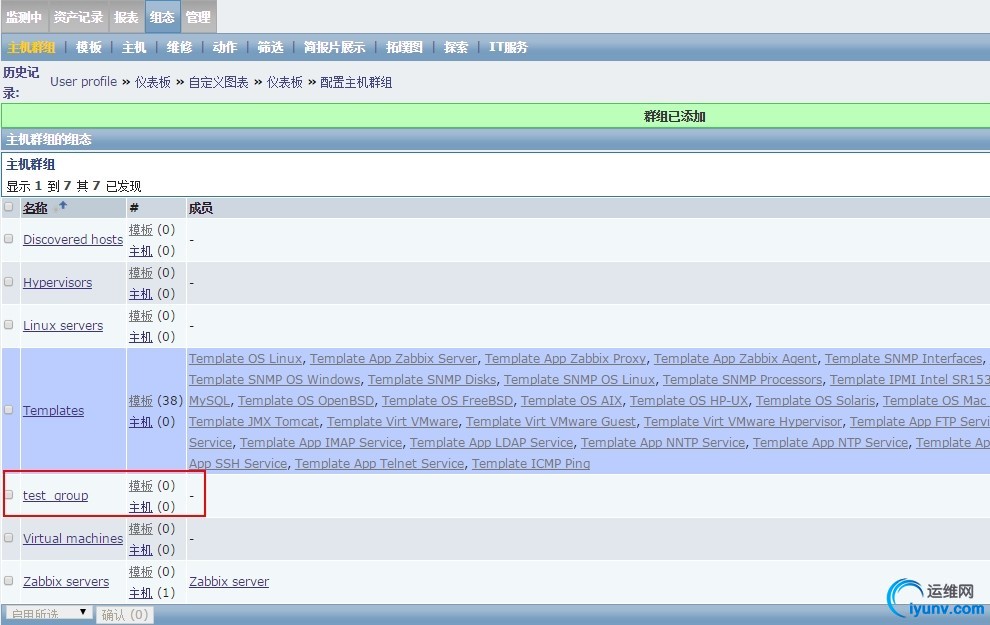Sort by the 名称 column header

(35, 208)
